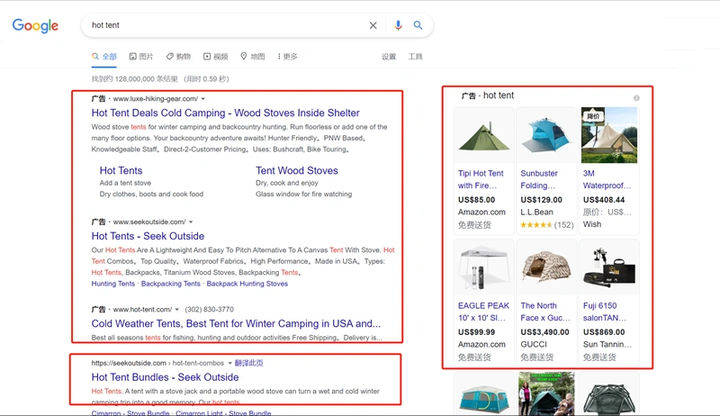
Task: Open the EAGLE PEAK canopy image
Action: pyautogui.click(x=484, y=267)
